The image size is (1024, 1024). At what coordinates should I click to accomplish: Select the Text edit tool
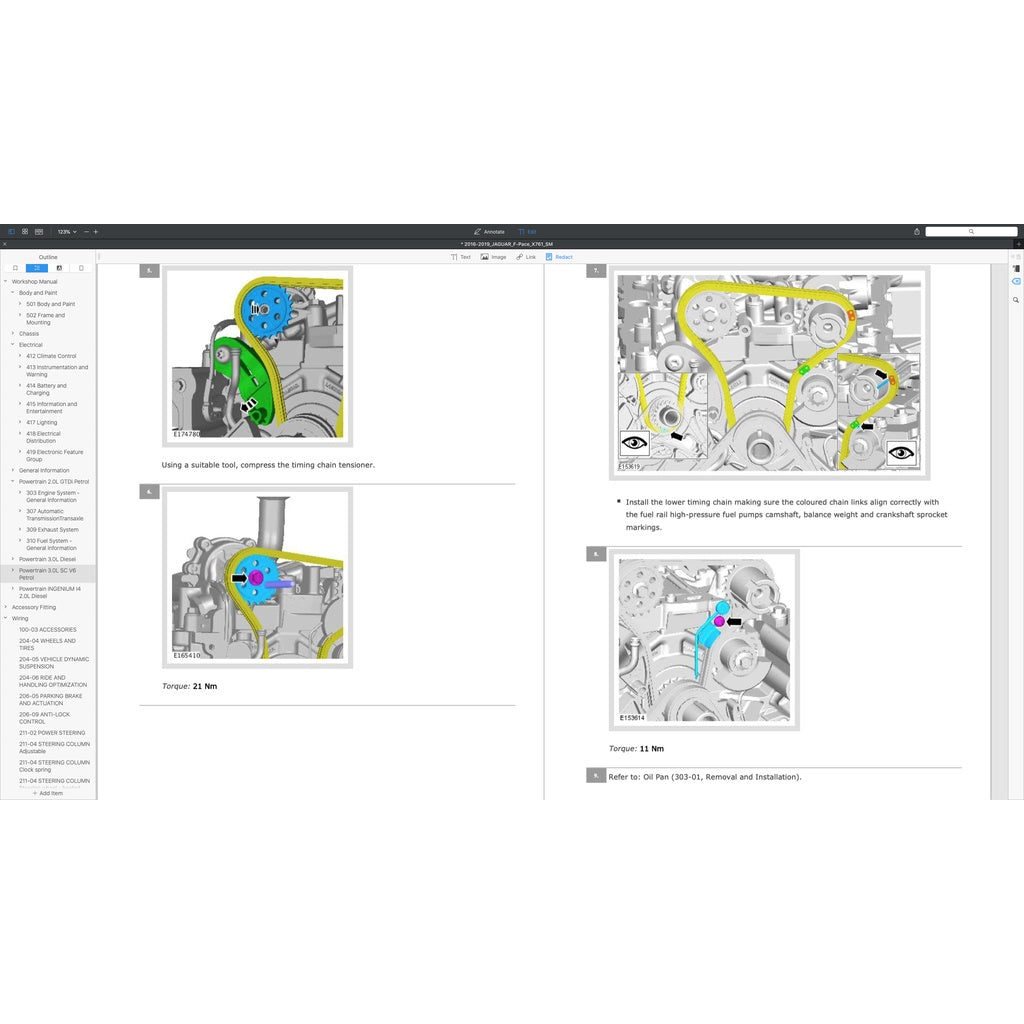pos(460,257)
